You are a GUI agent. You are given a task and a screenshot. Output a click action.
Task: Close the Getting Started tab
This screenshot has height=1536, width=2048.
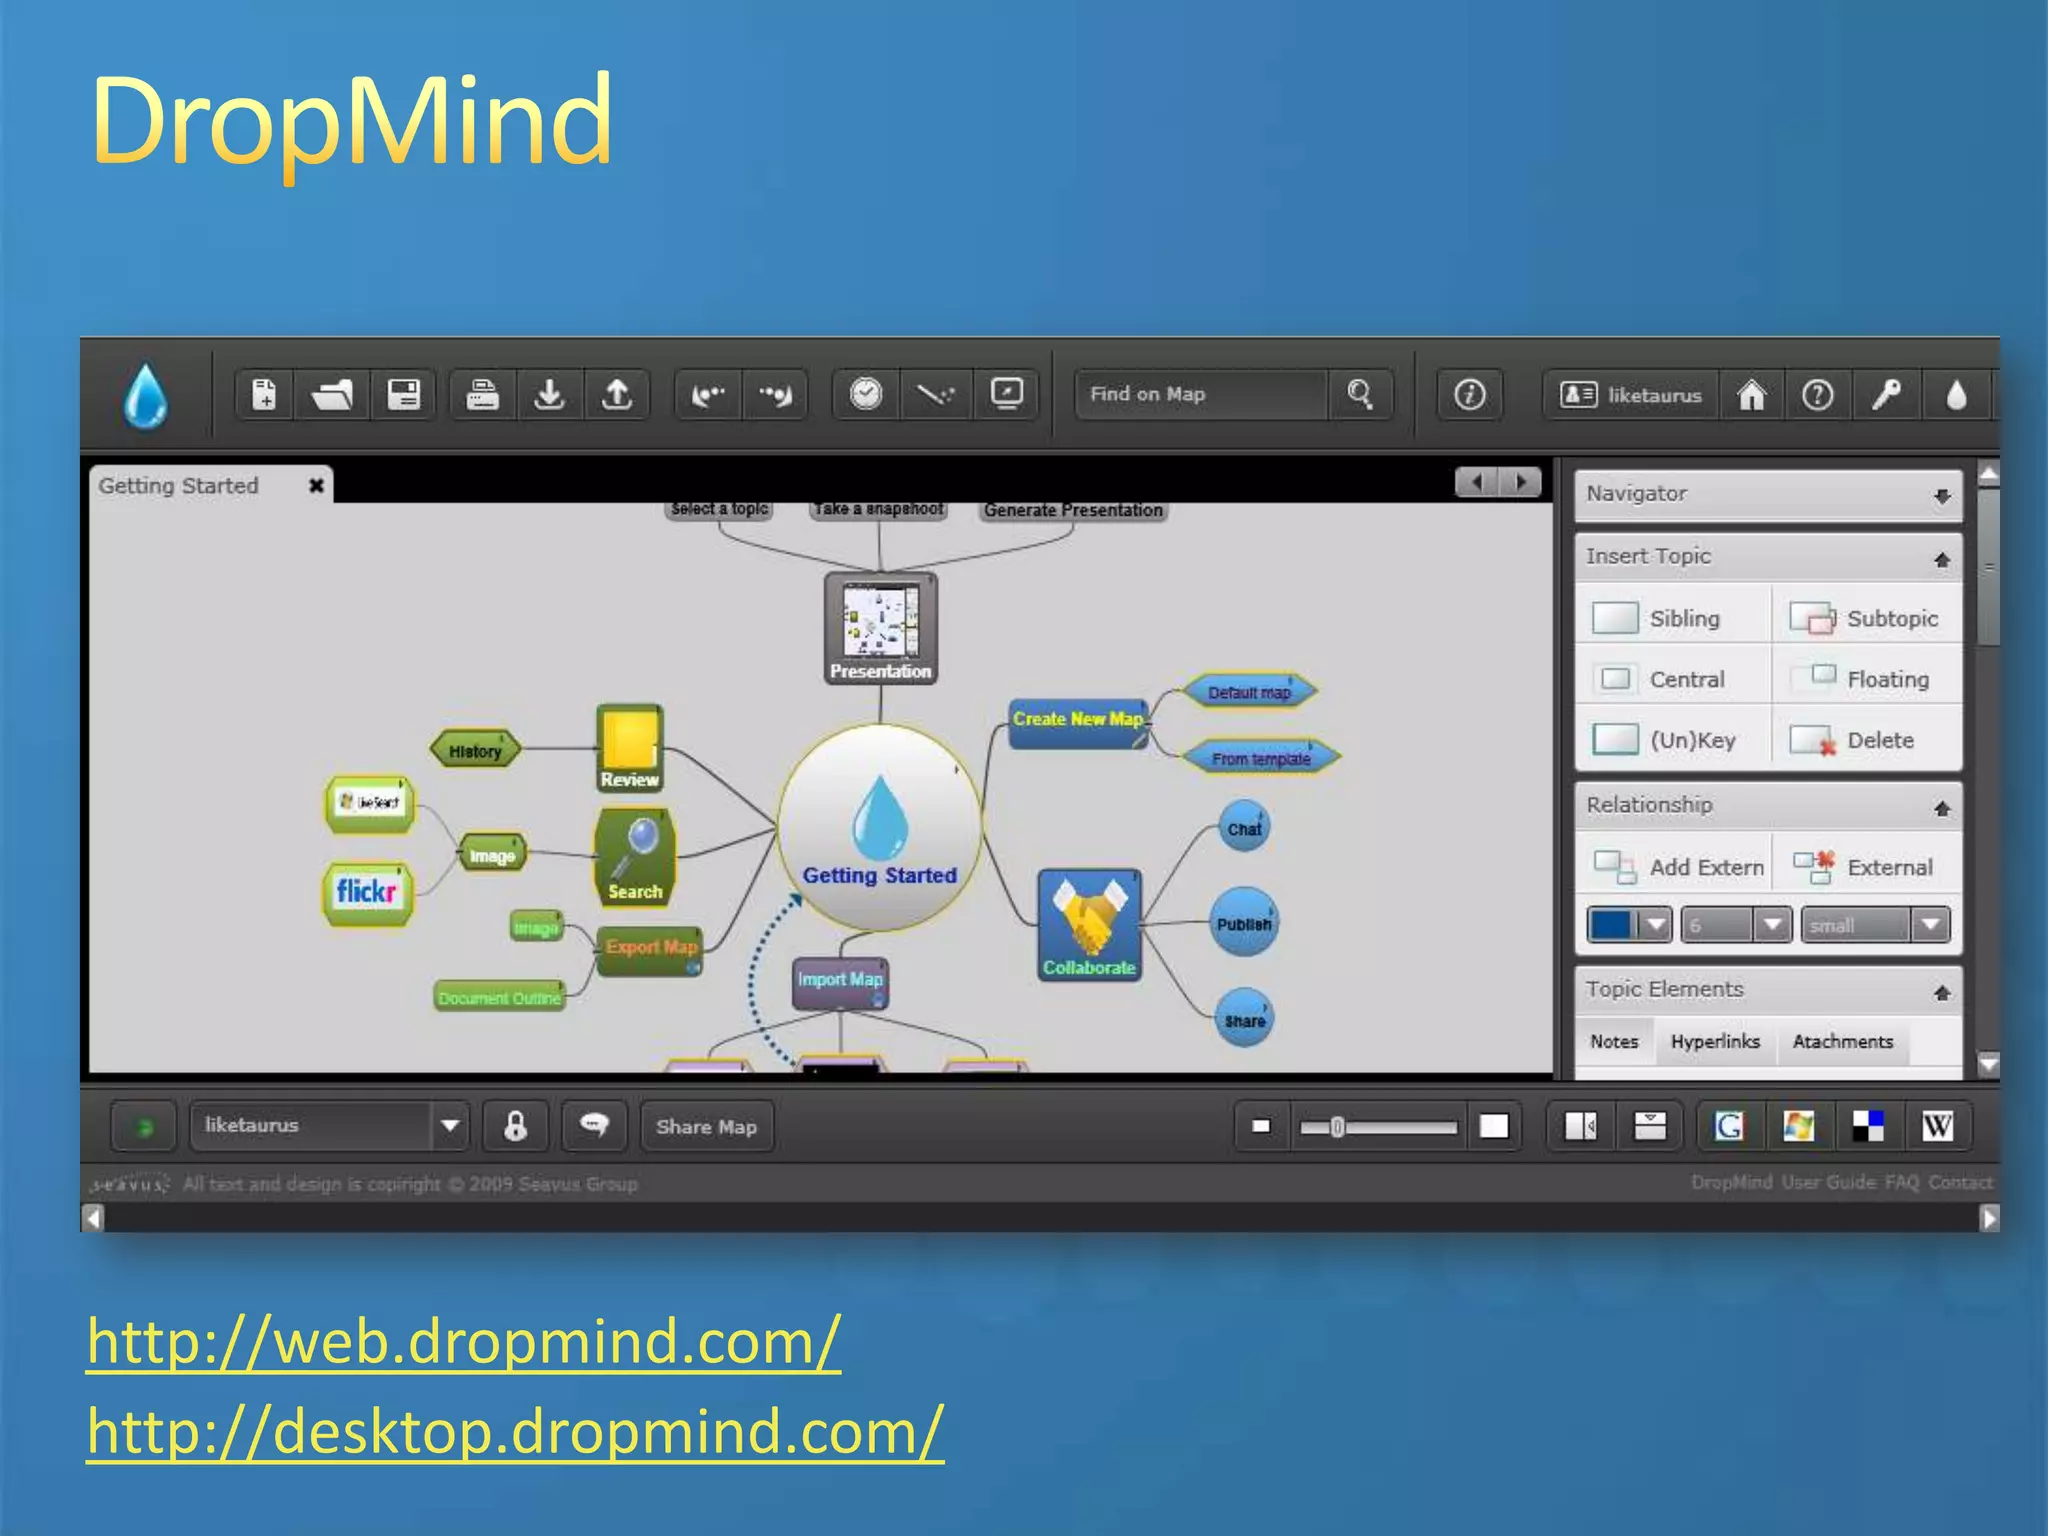(316, 486)
